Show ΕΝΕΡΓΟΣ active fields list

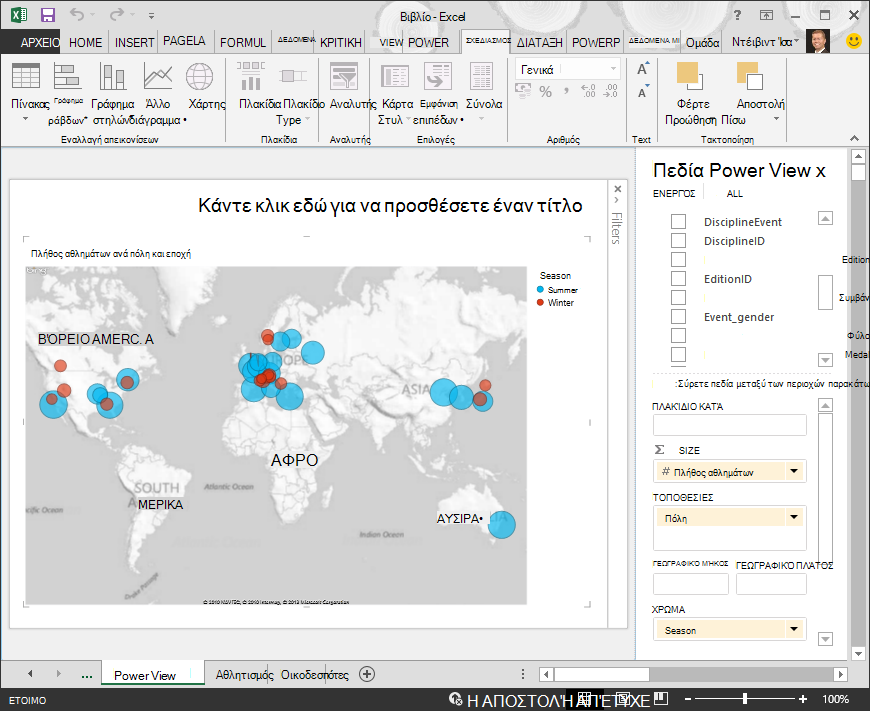(x=674, y=194)
